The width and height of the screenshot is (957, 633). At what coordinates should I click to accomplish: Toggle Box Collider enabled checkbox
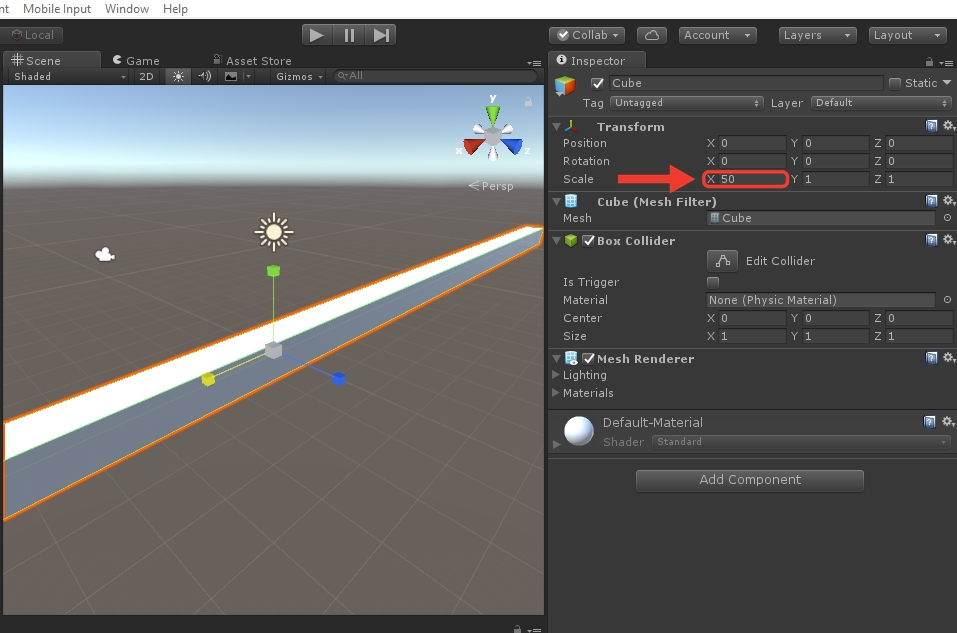[588, 241]
